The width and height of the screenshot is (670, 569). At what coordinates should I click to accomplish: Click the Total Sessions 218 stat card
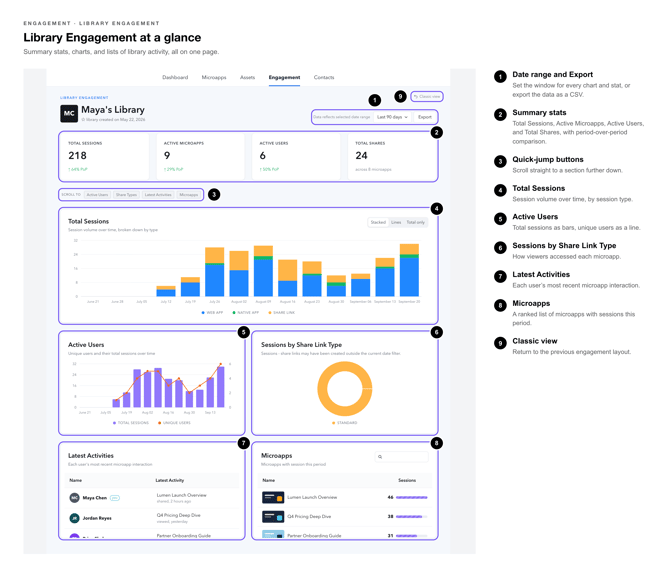pyautogui.click(x=105, y=156)
